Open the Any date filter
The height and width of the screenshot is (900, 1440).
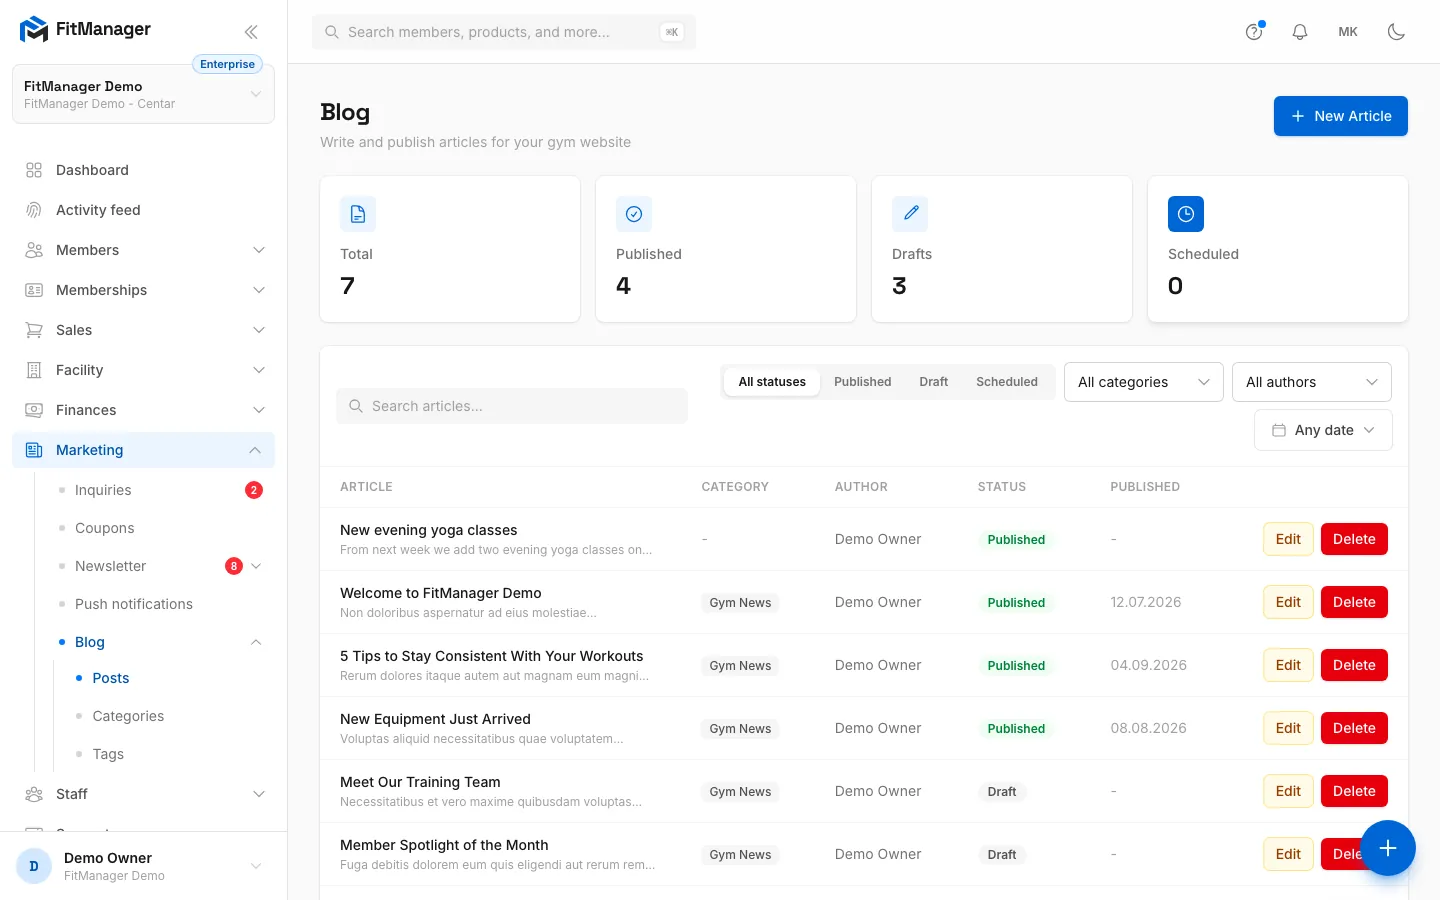(1323, 430)
